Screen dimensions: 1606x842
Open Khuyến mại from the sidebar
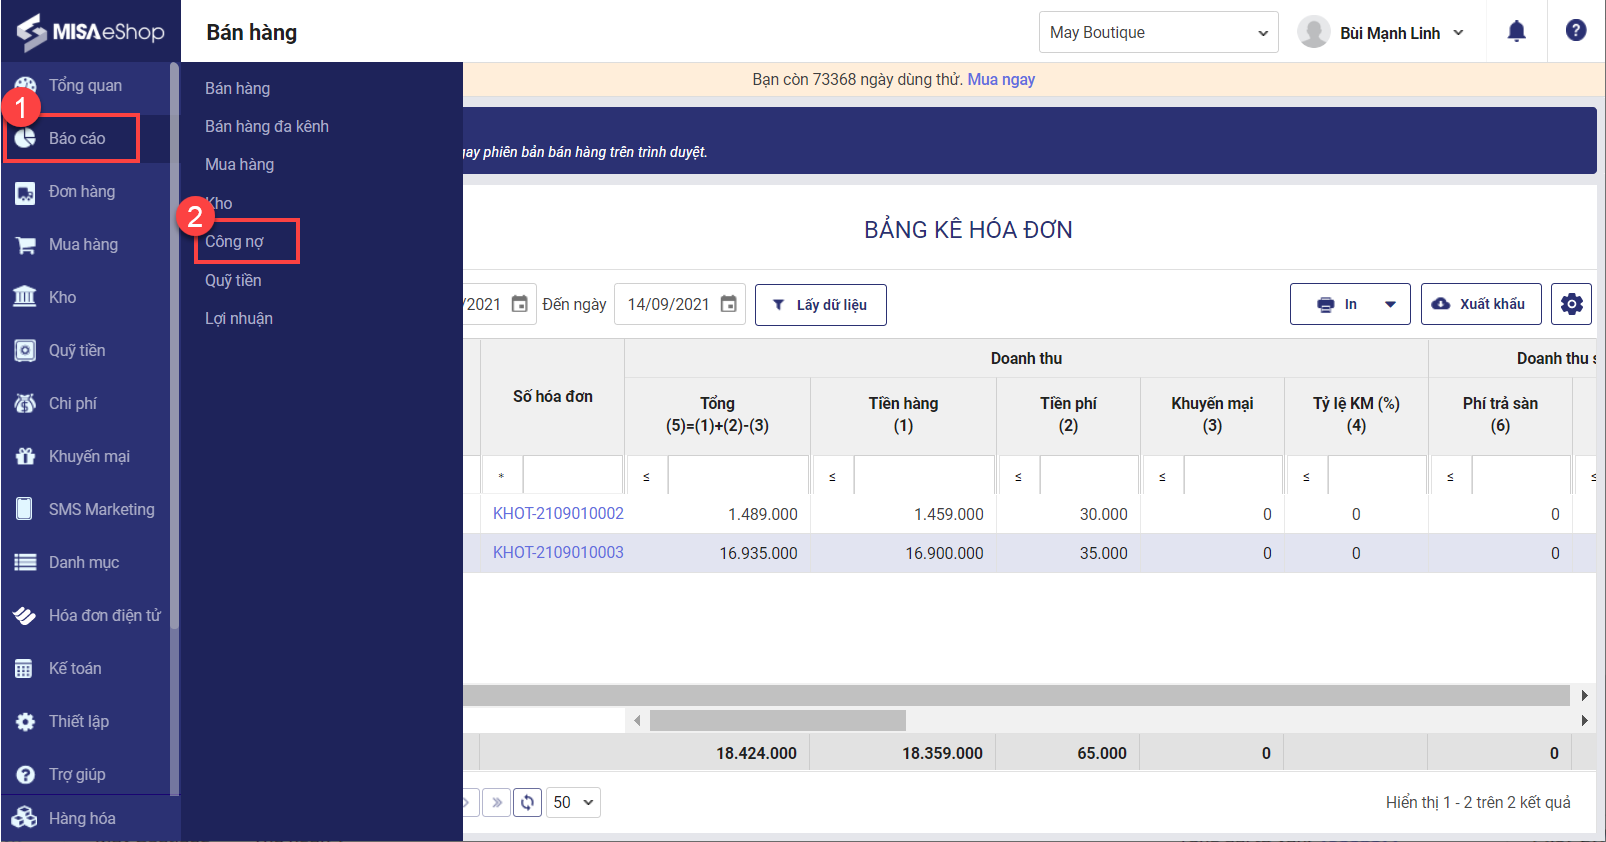[89, 456]
